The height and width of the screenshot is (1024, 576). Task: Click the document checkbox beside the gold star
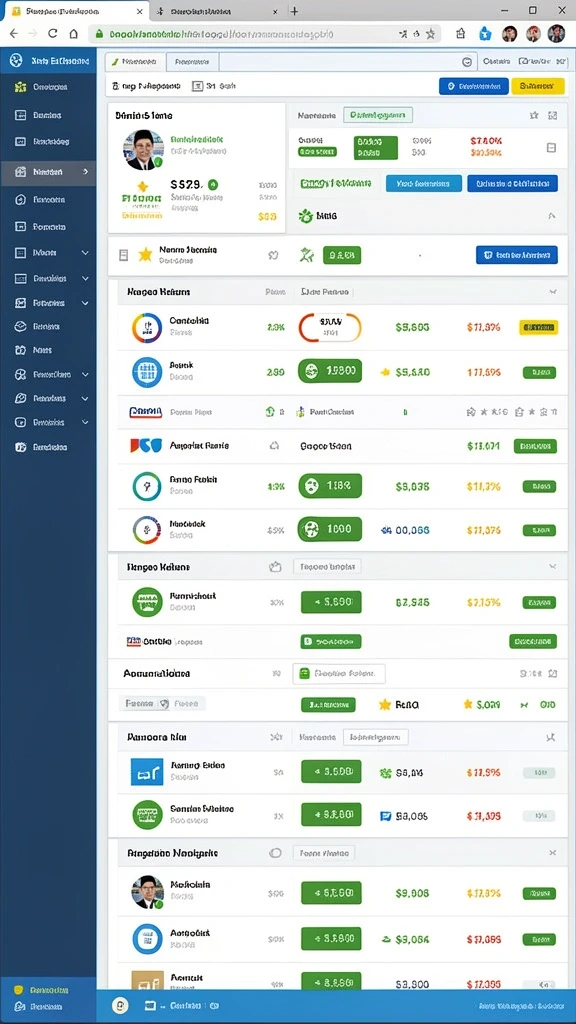[x=123, y=255]
